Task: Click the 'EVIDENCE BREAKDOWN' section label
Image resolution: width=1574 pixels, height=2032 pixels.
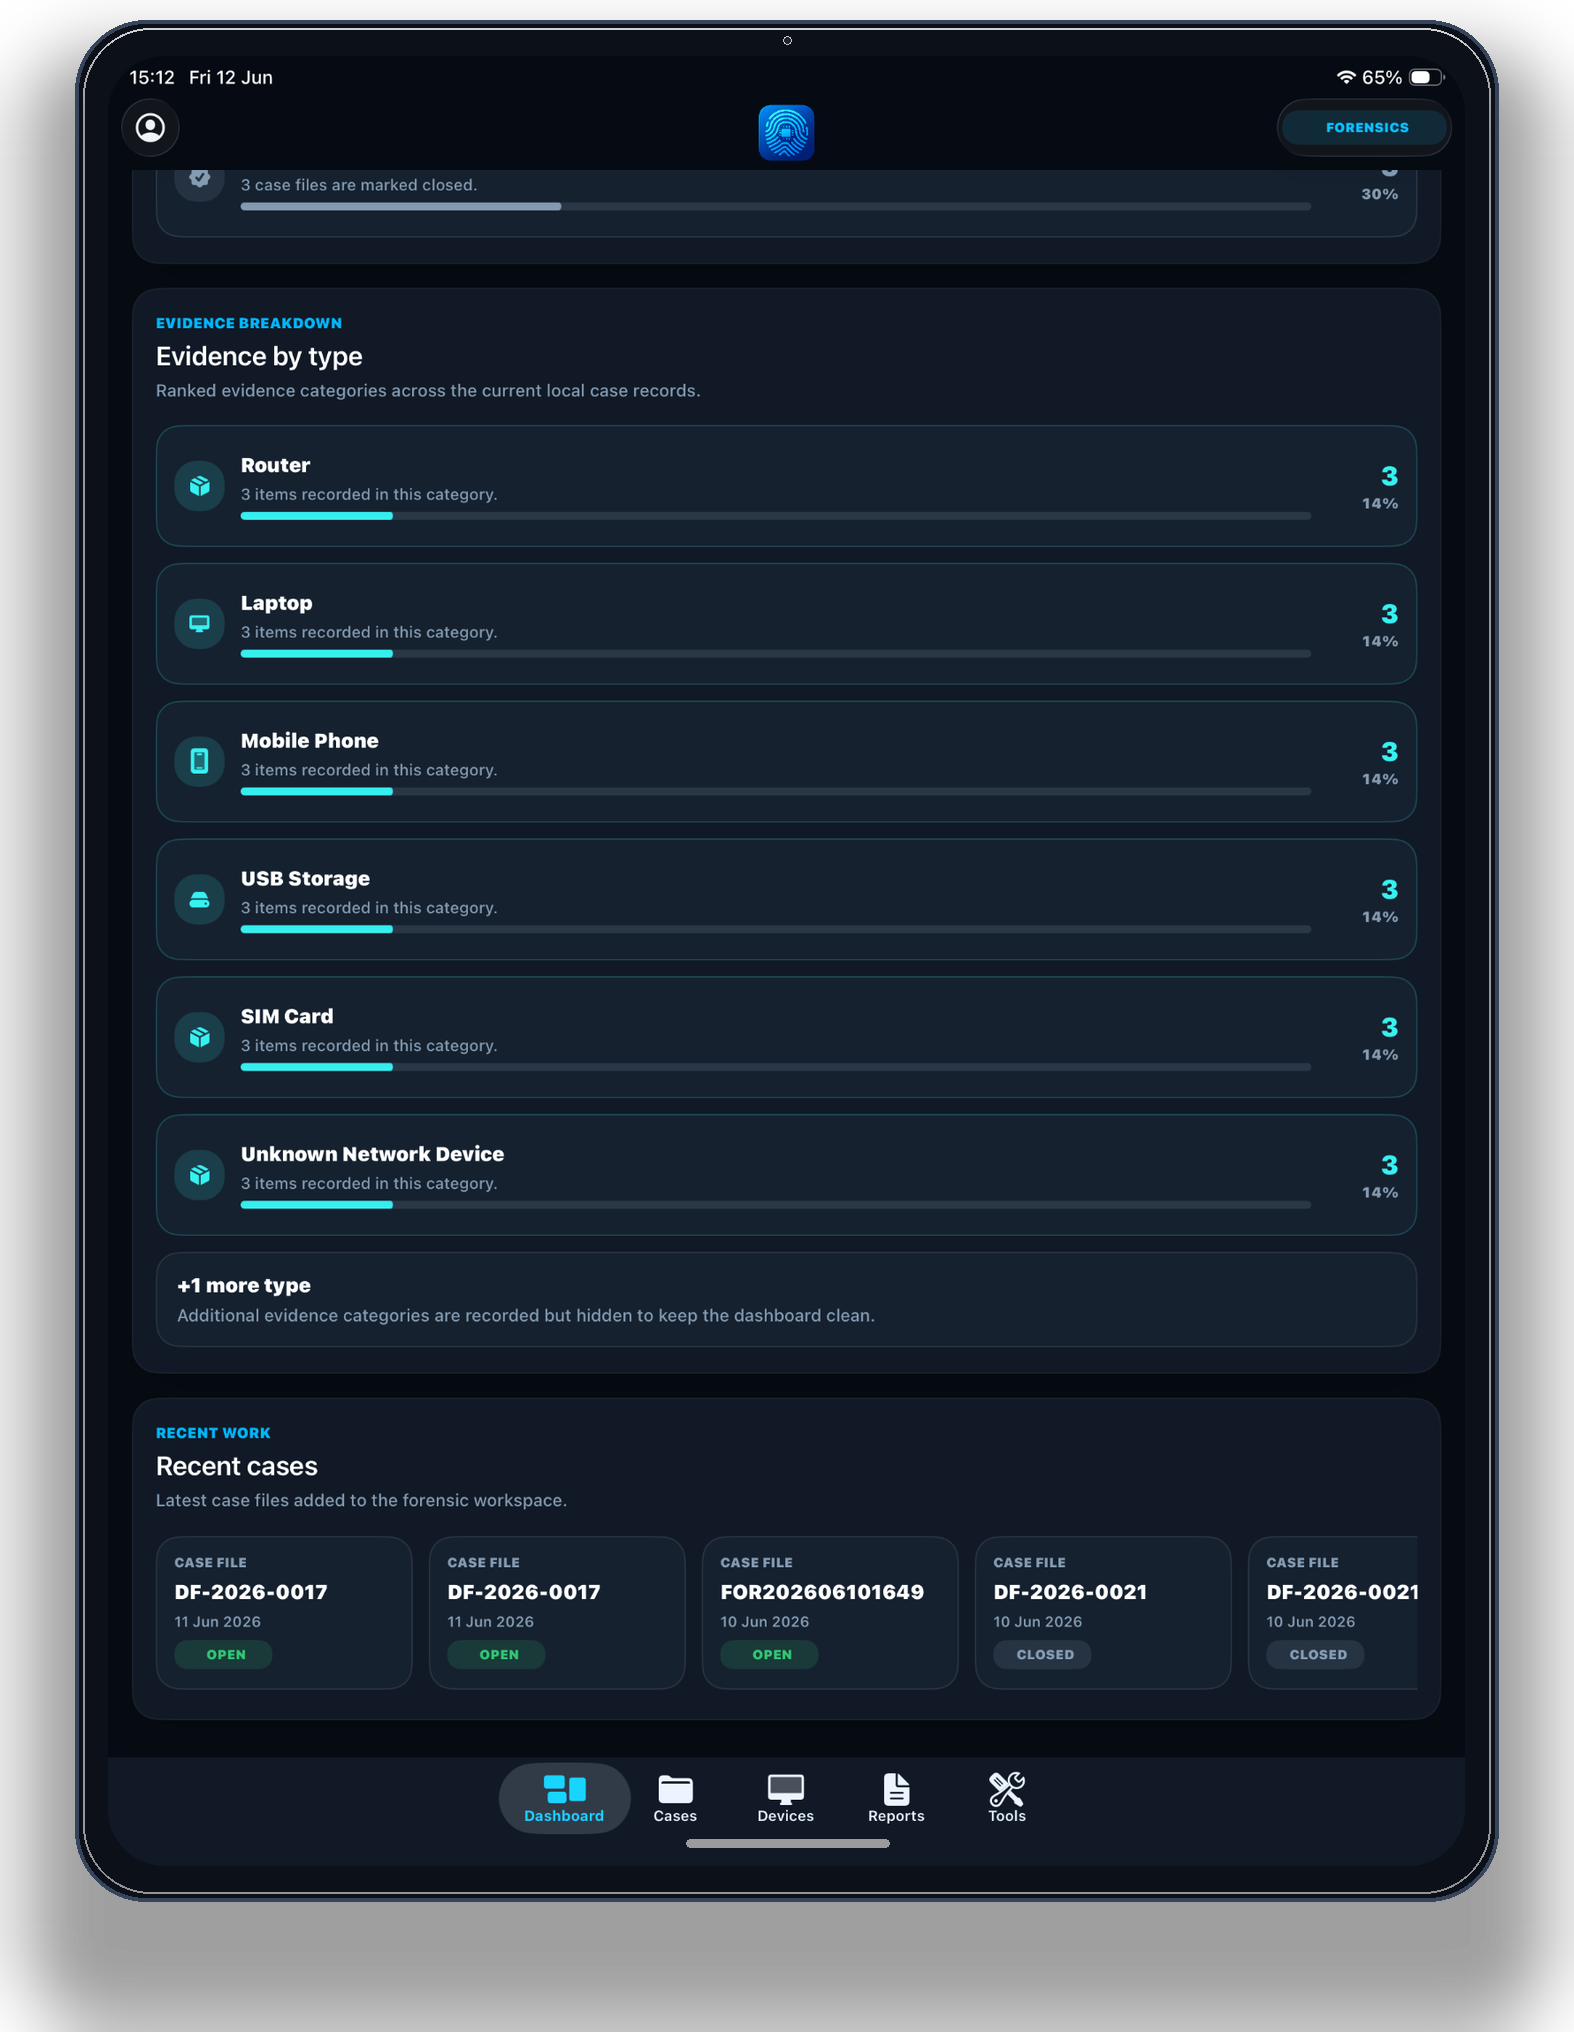Action: point(249,323)
